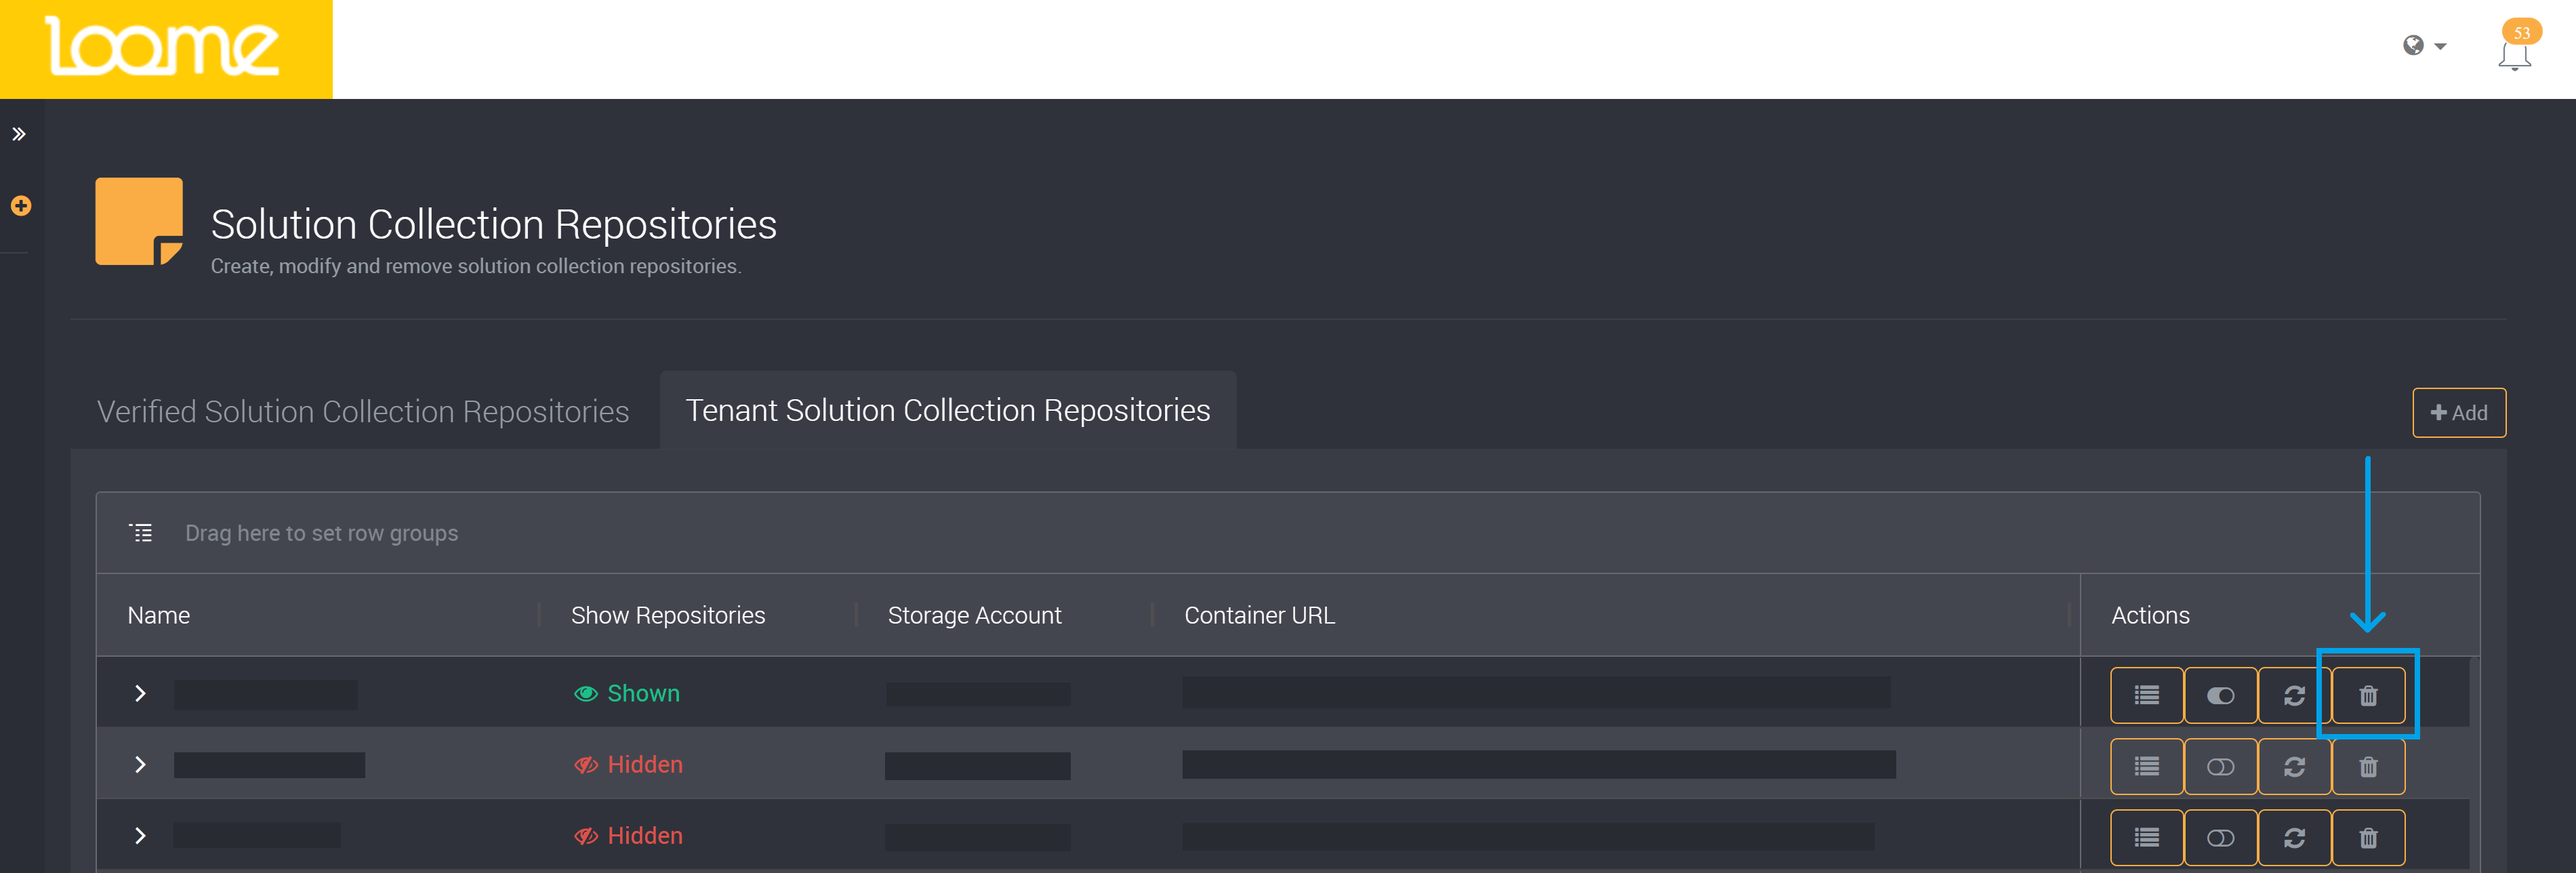This screenshot has height=873, width=2576.
Task: Sort by Show Repositories column header
Action: 667,615
